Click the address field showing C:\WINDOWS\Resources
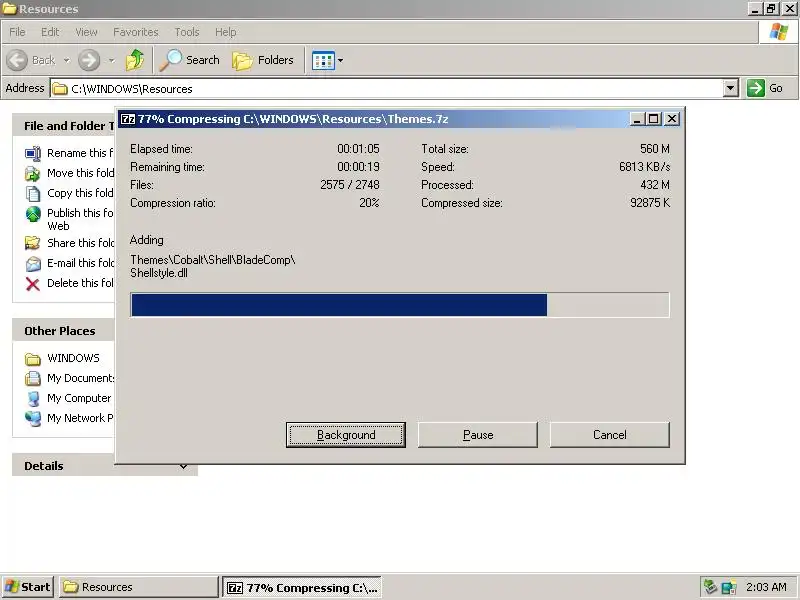Viewport: 800px width, 600px height. pos(386,88)
